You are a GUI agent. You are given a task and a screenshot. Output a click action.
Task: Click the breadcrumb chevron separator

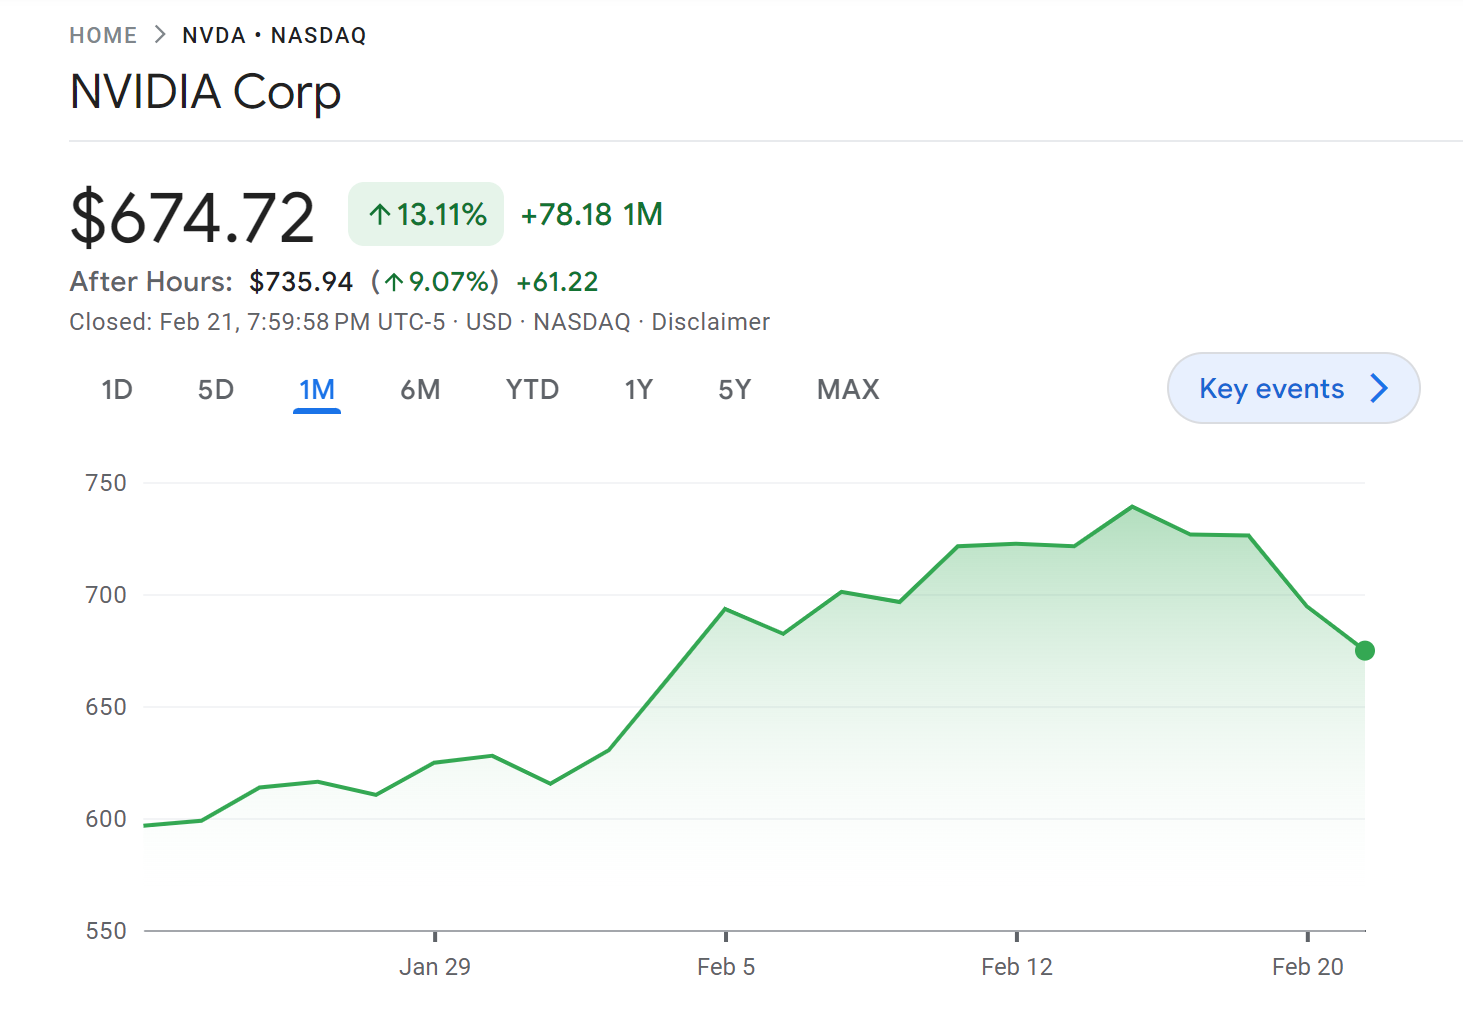pos(160,35)
